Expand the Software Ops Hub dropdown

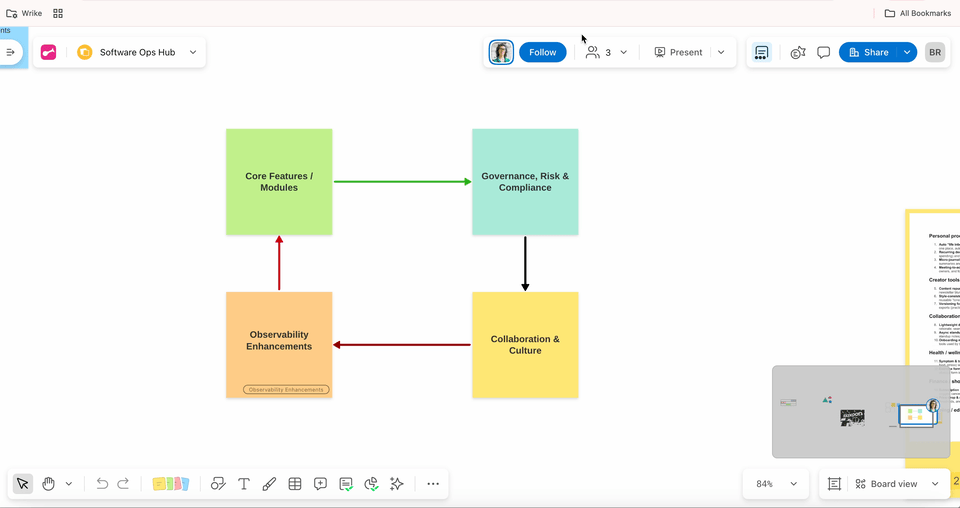193,52
